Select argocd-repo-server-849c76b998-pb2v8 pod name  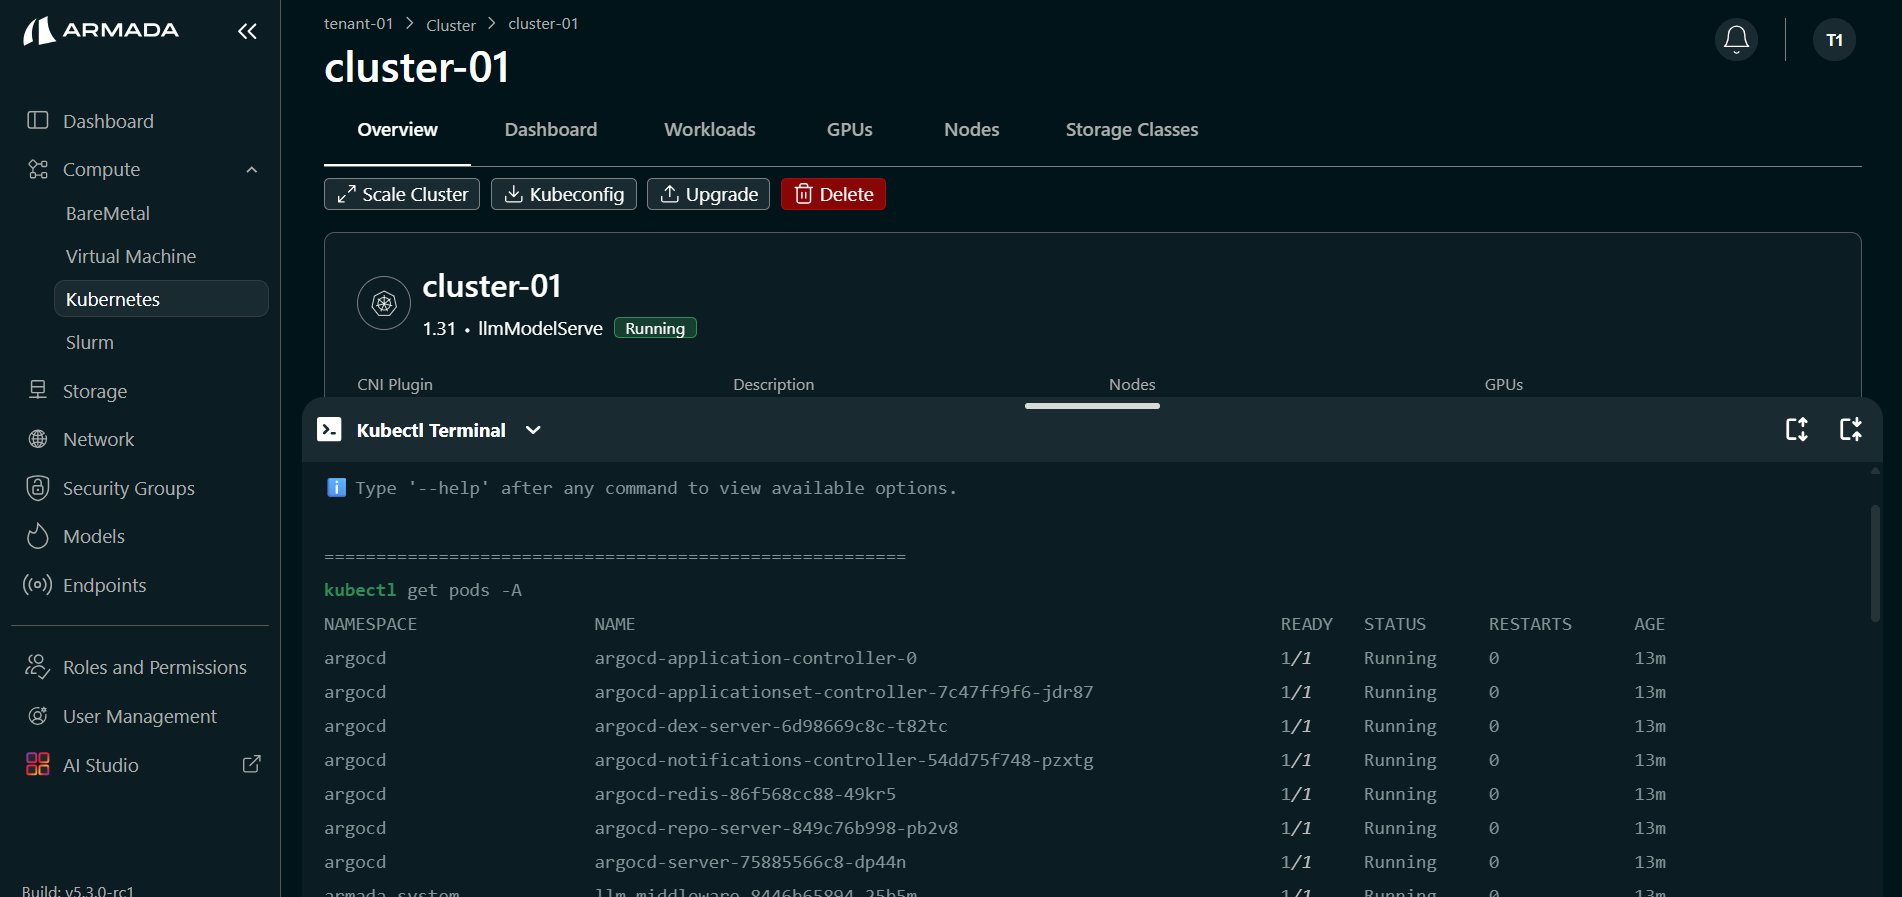pos(776,828)
